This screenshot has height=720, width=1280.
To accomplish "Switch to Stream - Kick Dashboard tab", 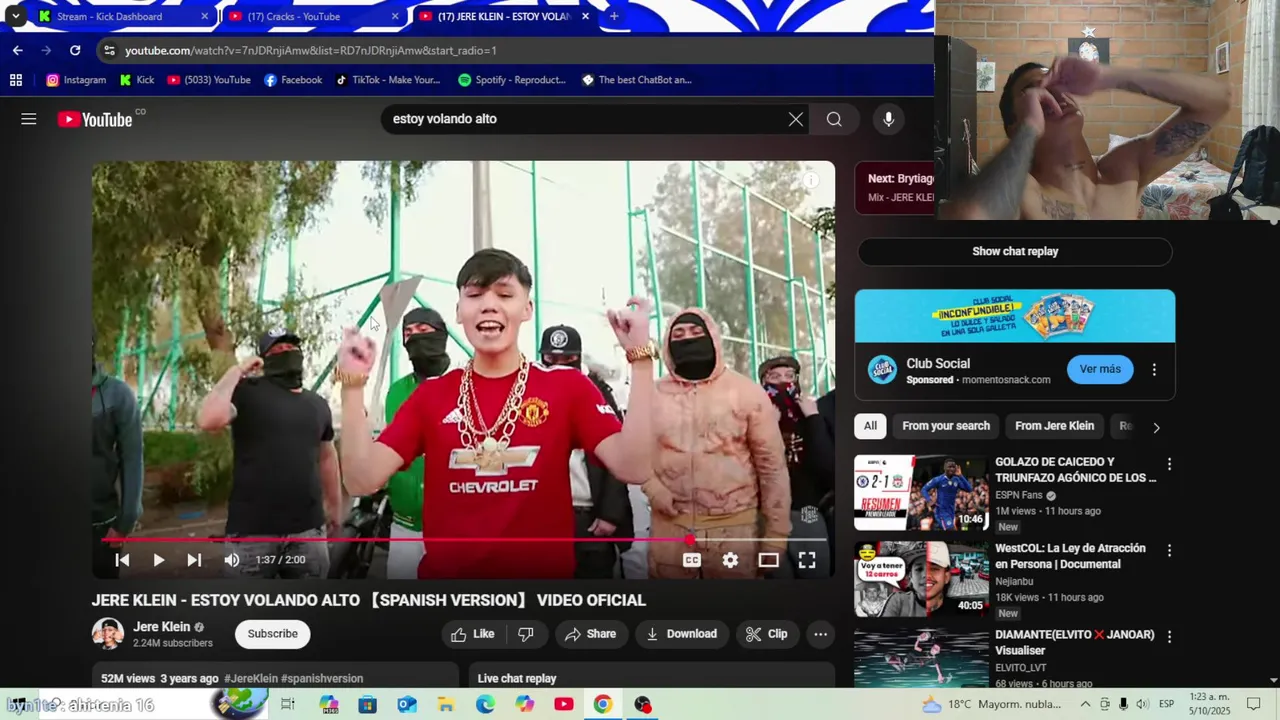I will [x=123, y=16].
